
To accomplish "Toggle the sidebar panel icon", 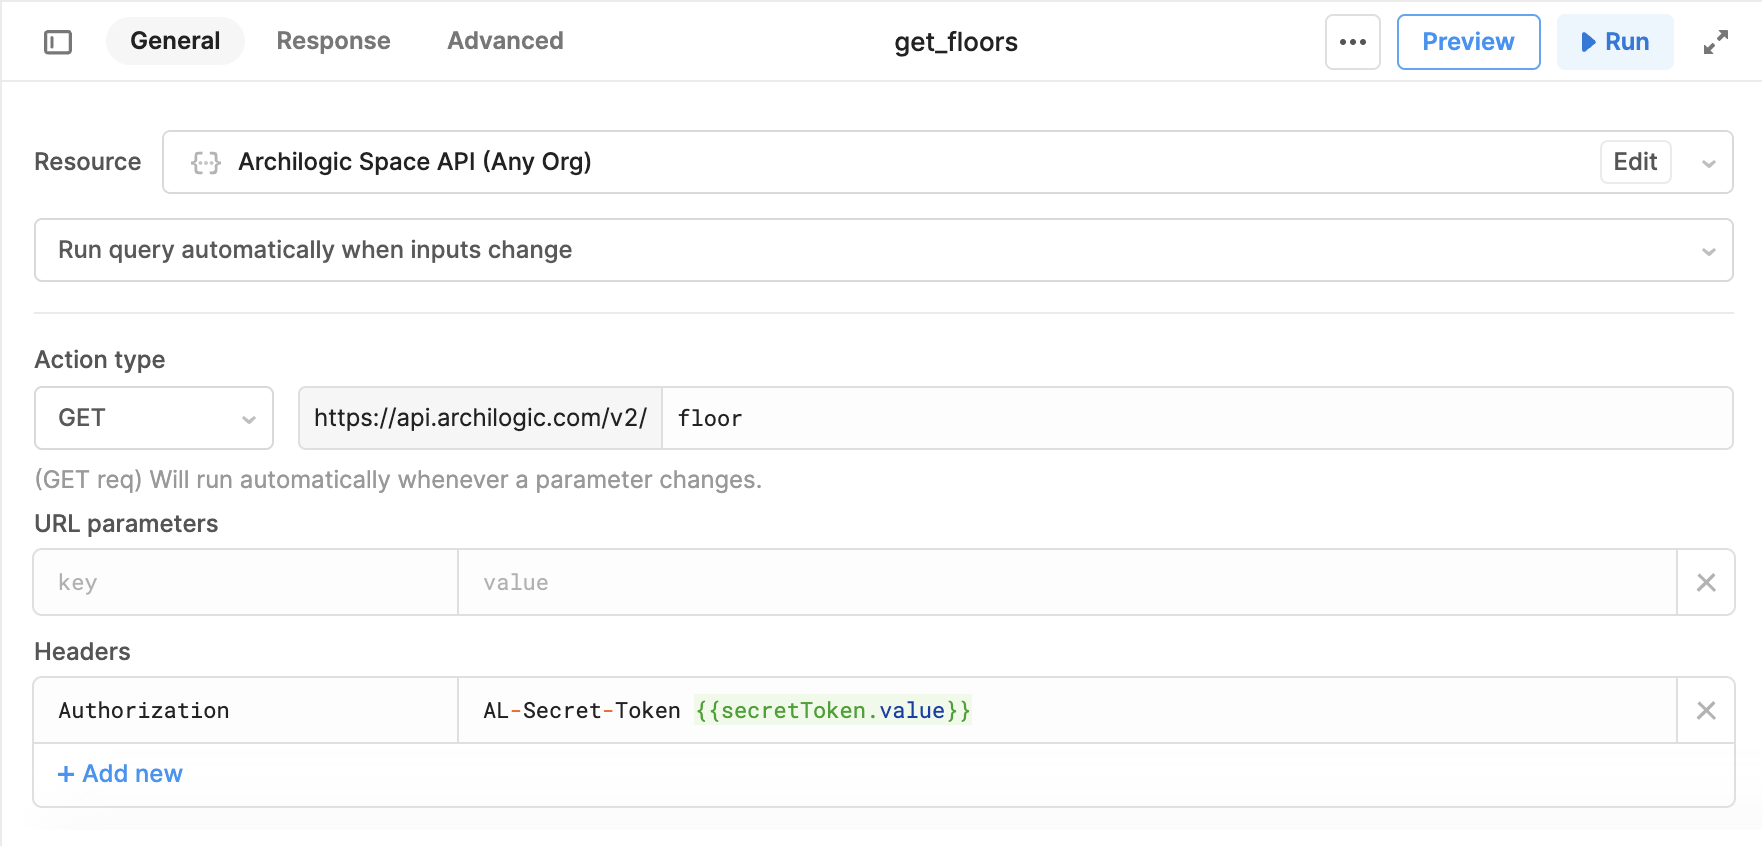I will pyautogui.click(x=58, y=42).
